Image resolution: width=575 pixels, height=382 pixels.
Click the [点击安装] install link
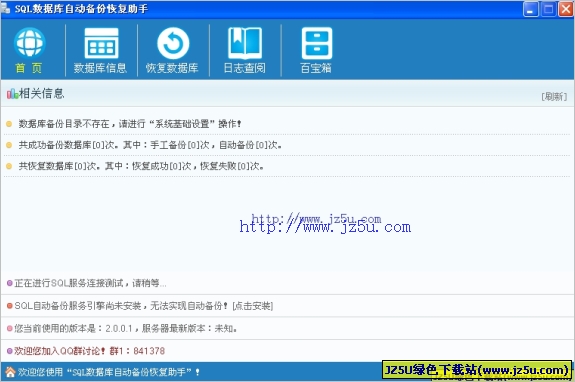253,306
